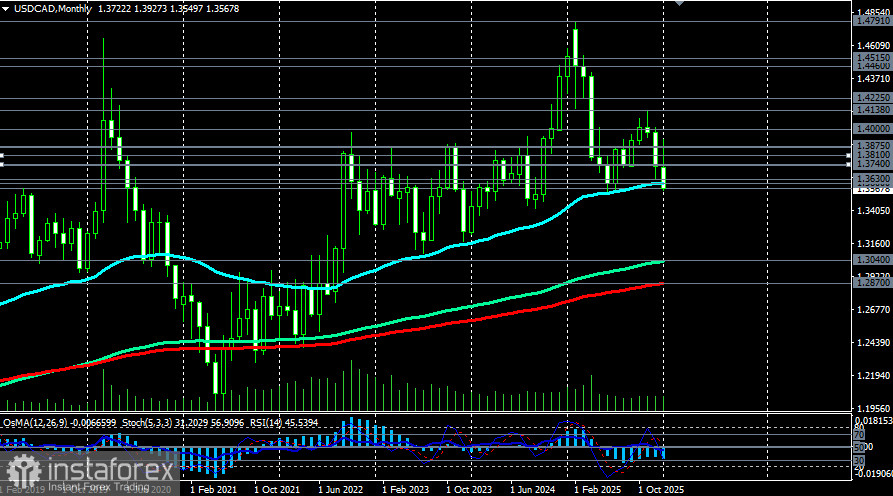
Task: Click the 1.41380 horizontal level label
Action: 872,110
